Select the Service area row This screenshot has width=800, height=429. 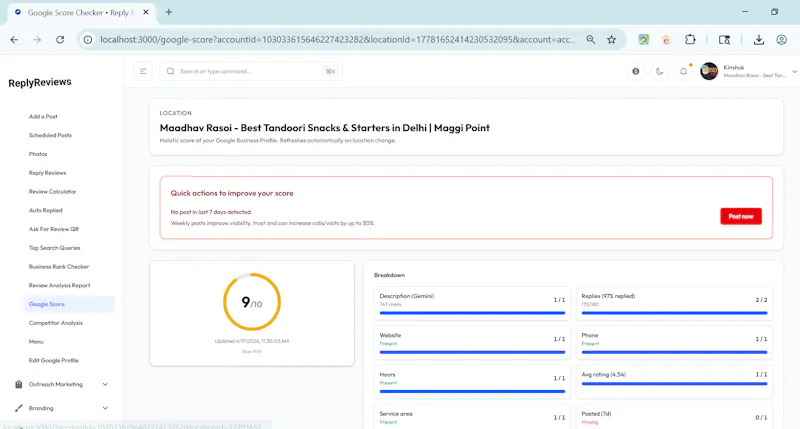472,417
